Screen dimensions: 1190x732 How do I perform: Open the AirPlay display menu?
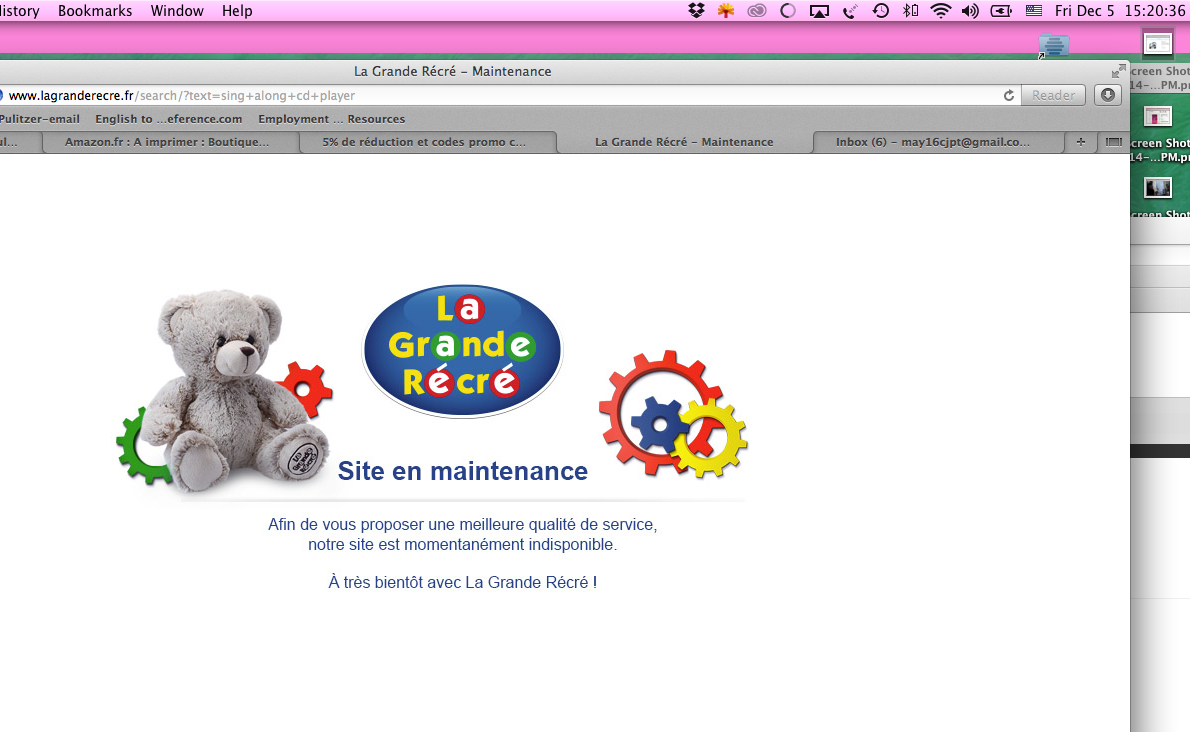(819, 11)
